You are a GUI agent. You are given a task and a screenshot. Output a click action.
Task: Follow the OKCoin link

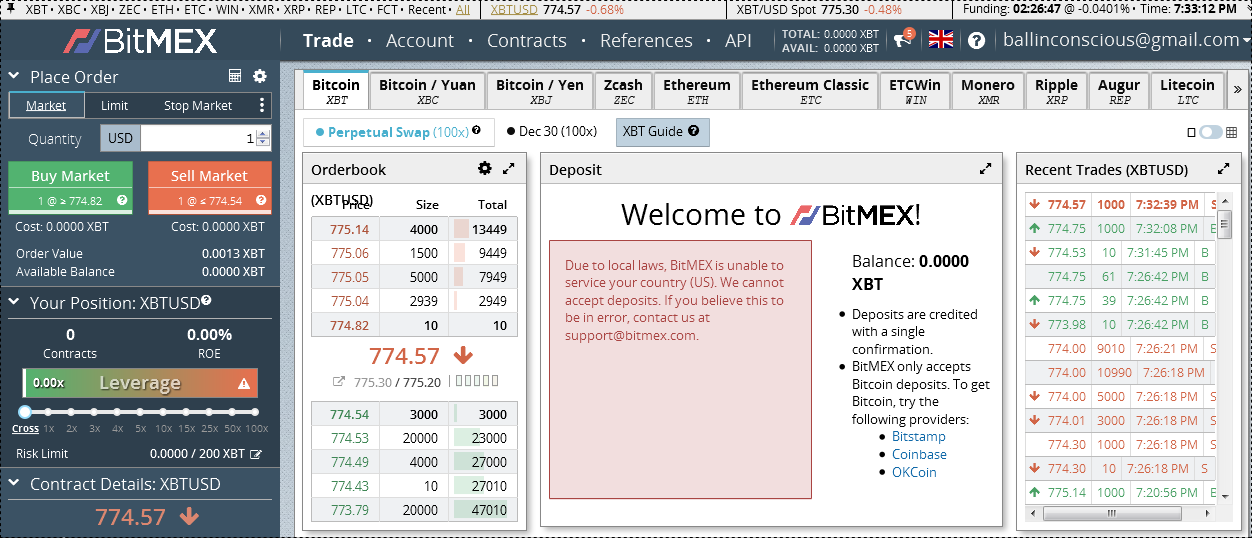pos(914,472)
